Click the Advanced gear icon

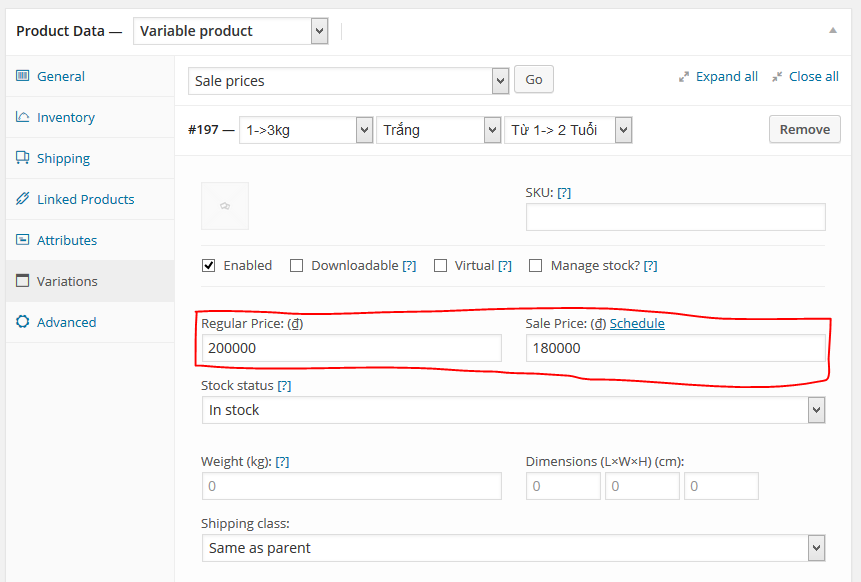coord(22,322)
